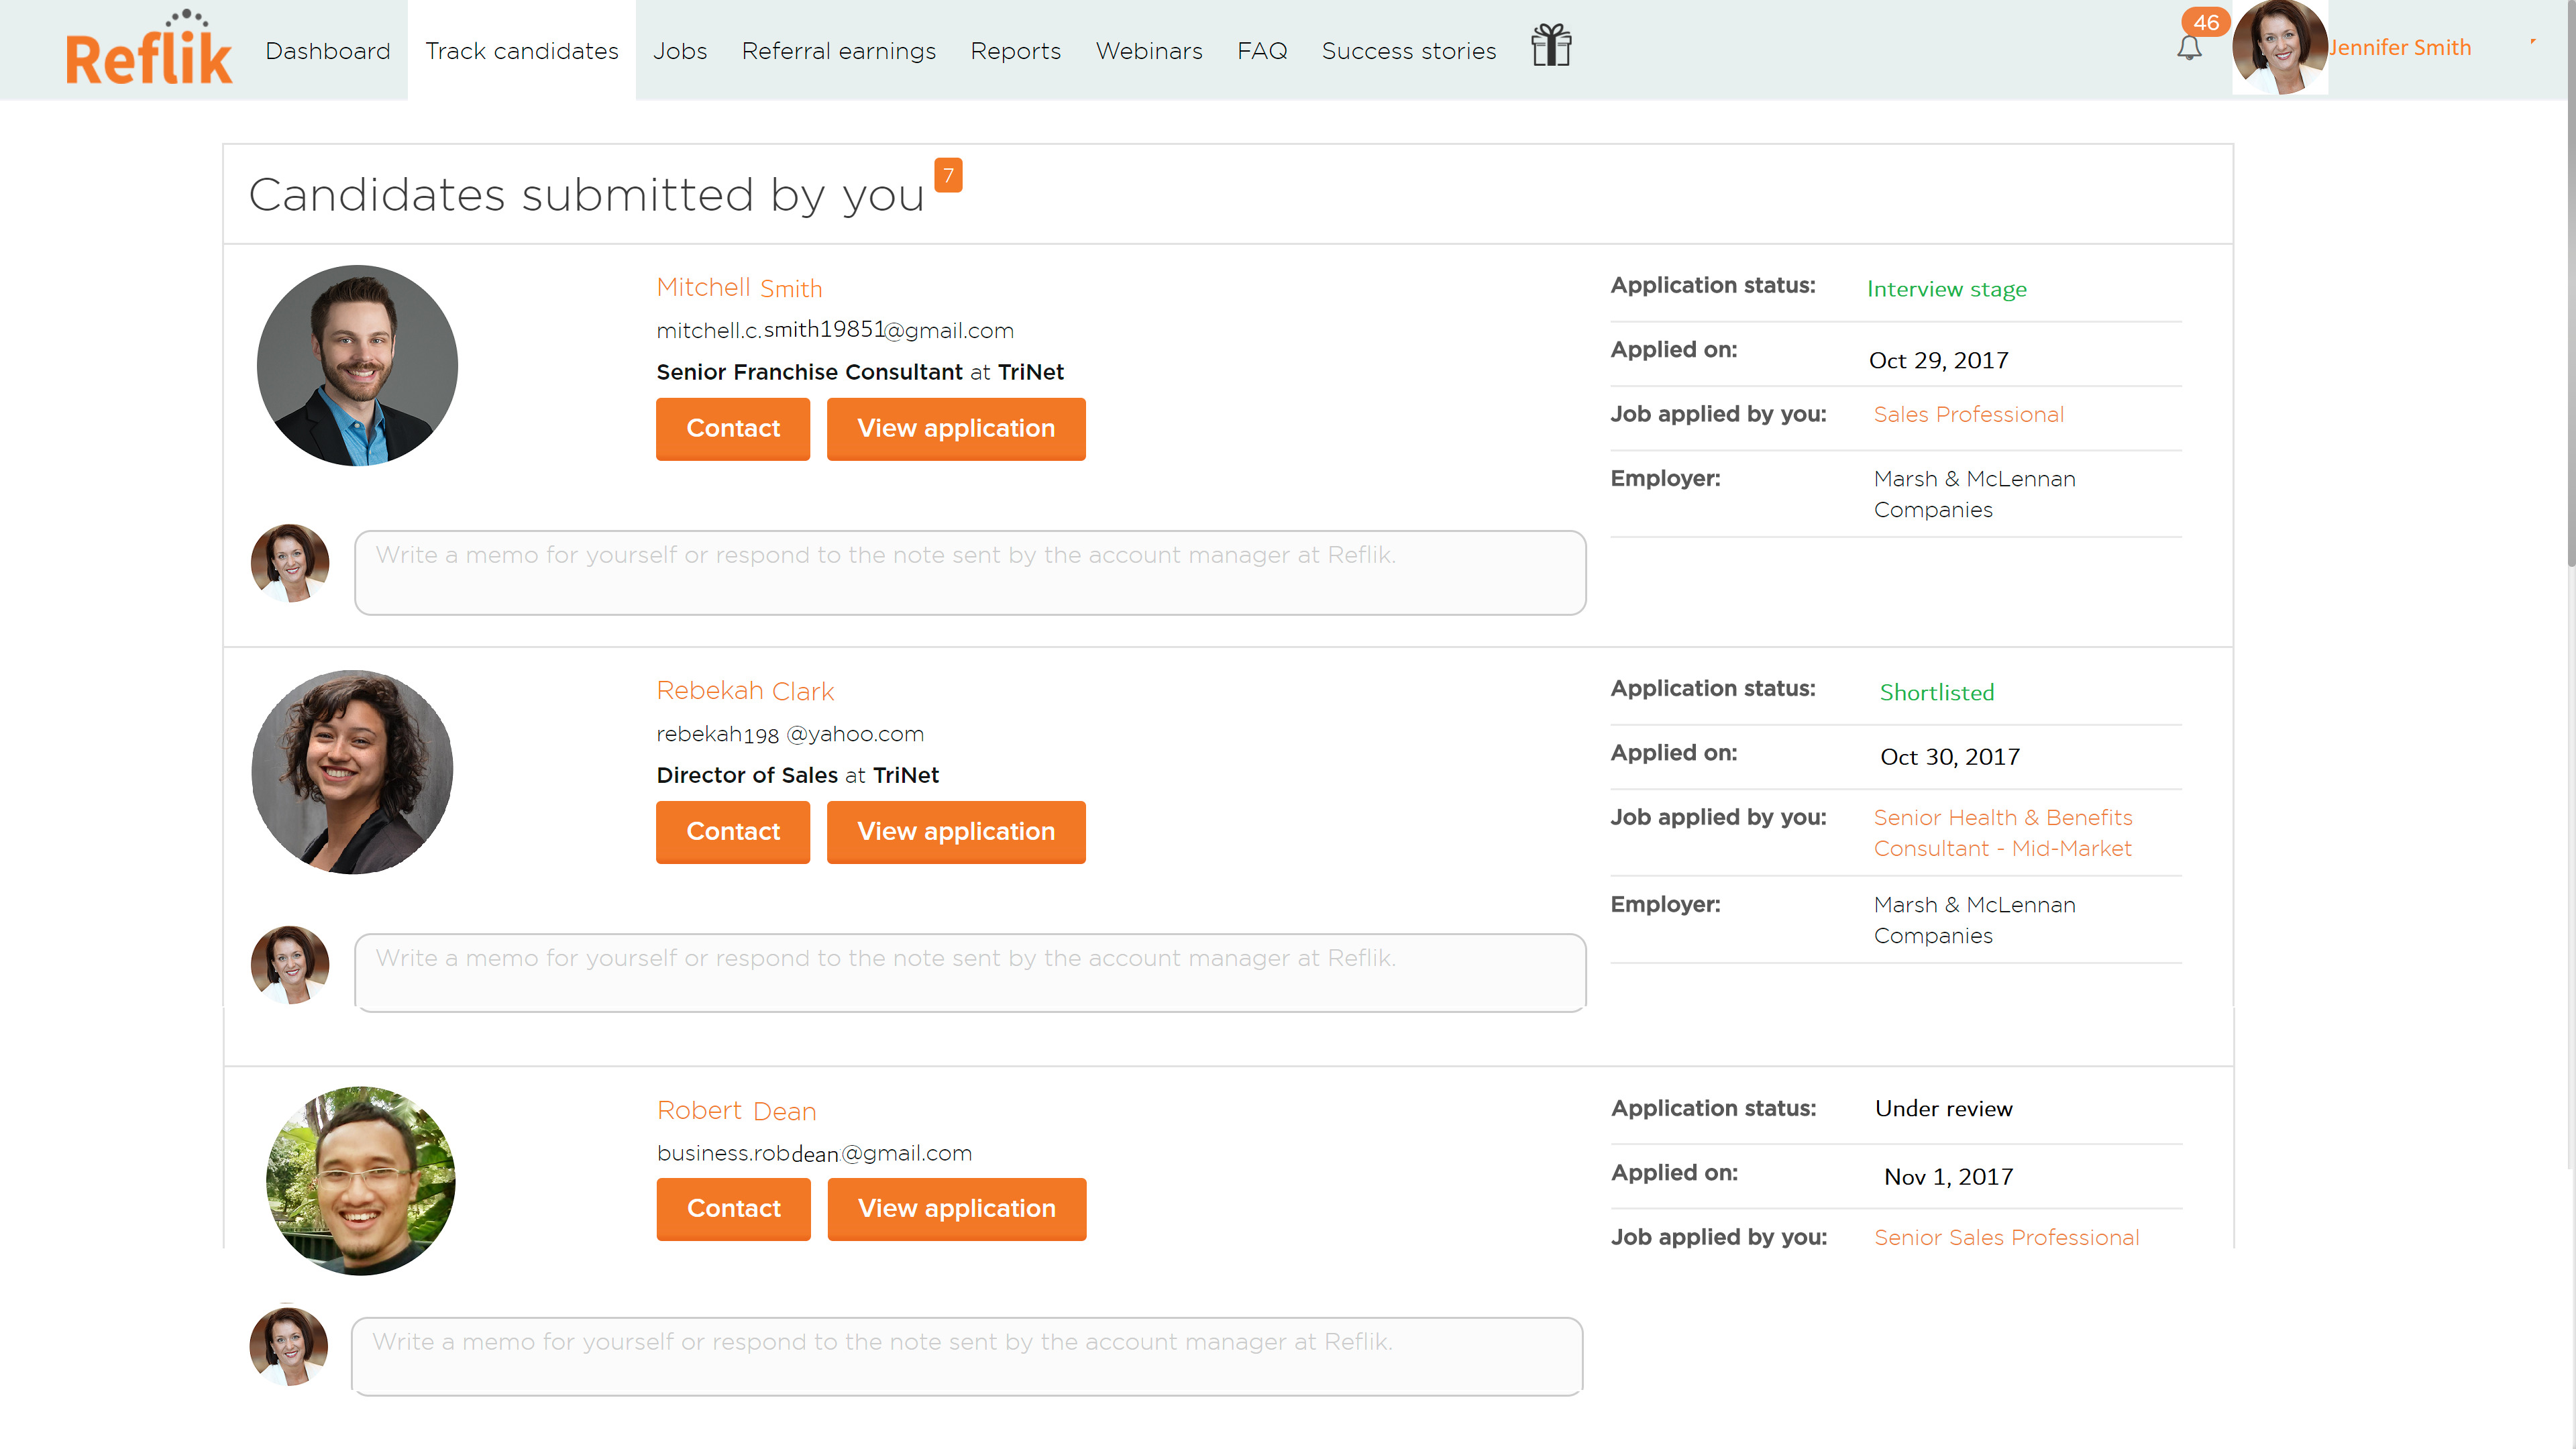Open the FAQ page
The height and width of the screenshot is (1449, 2576).
pos(1262,51)
